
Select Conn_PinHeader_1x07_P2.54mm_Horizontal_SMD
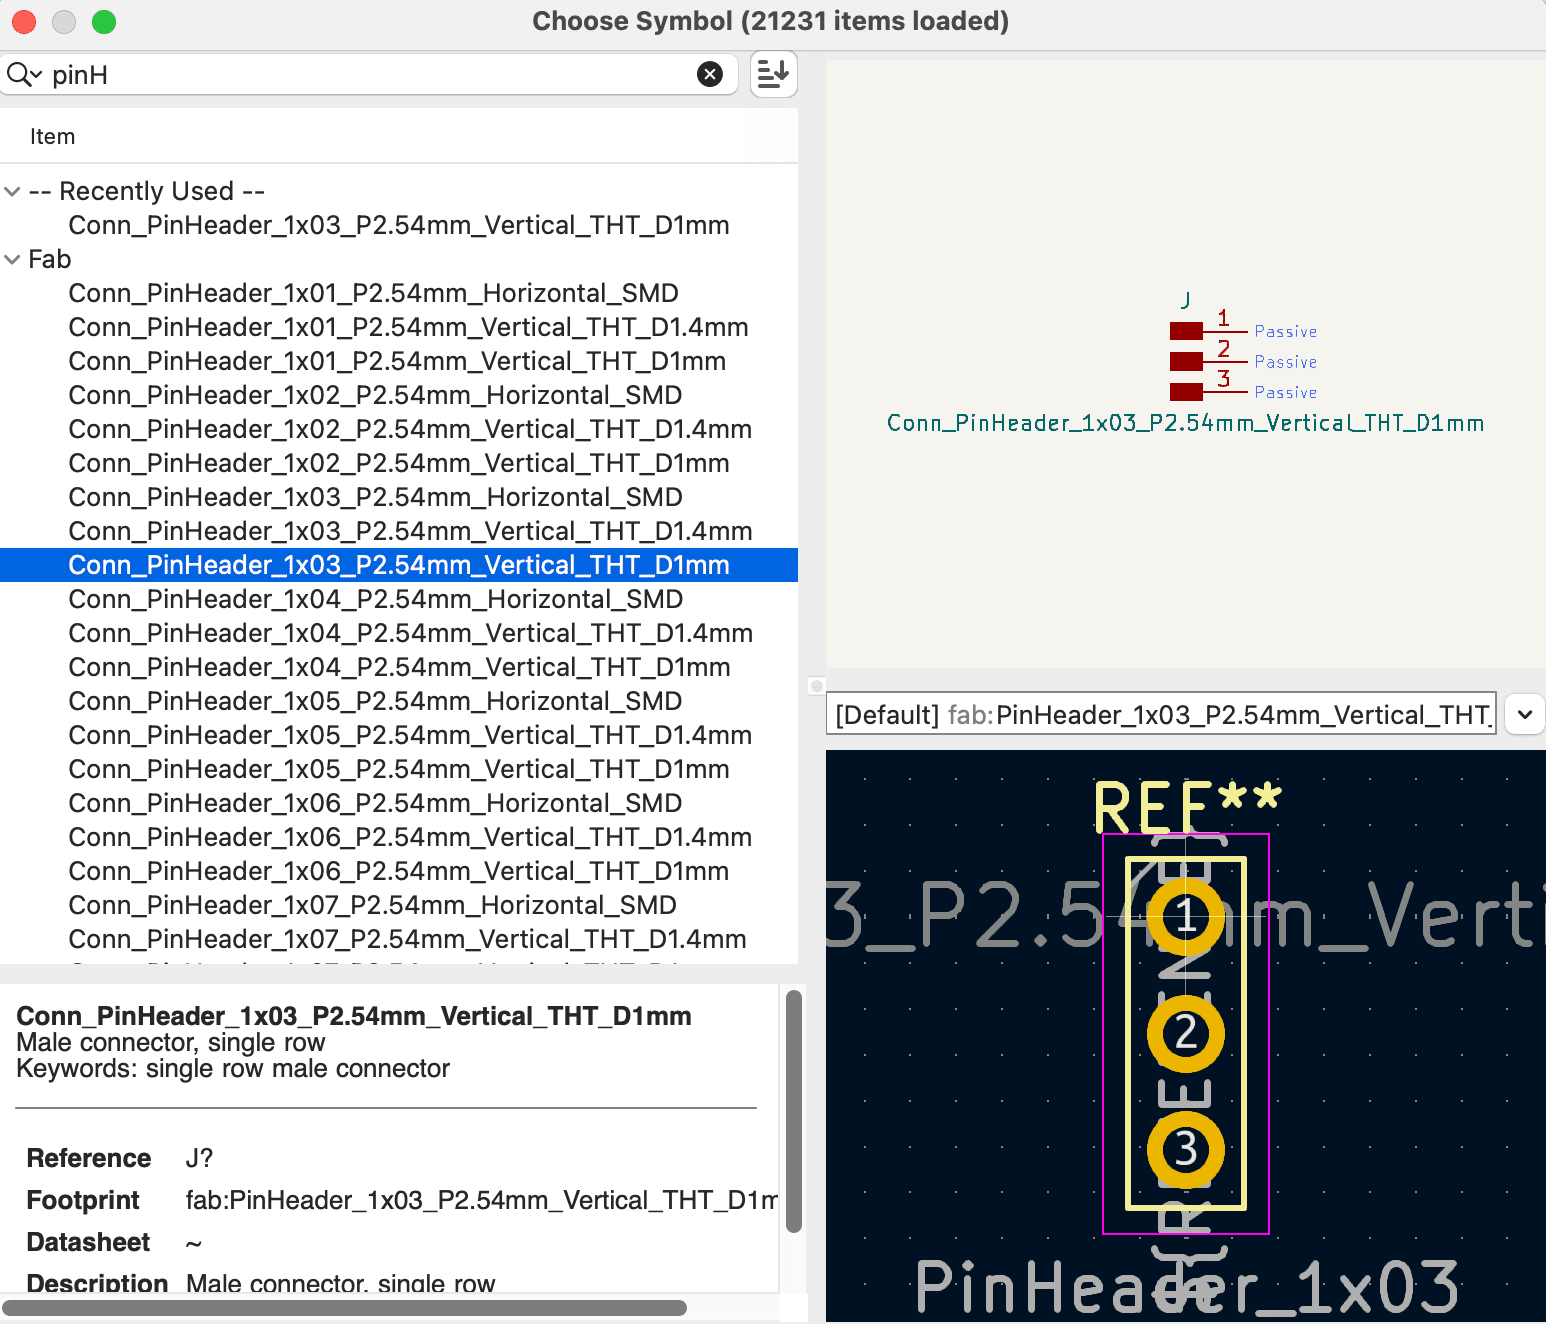[x=372, y=905]
